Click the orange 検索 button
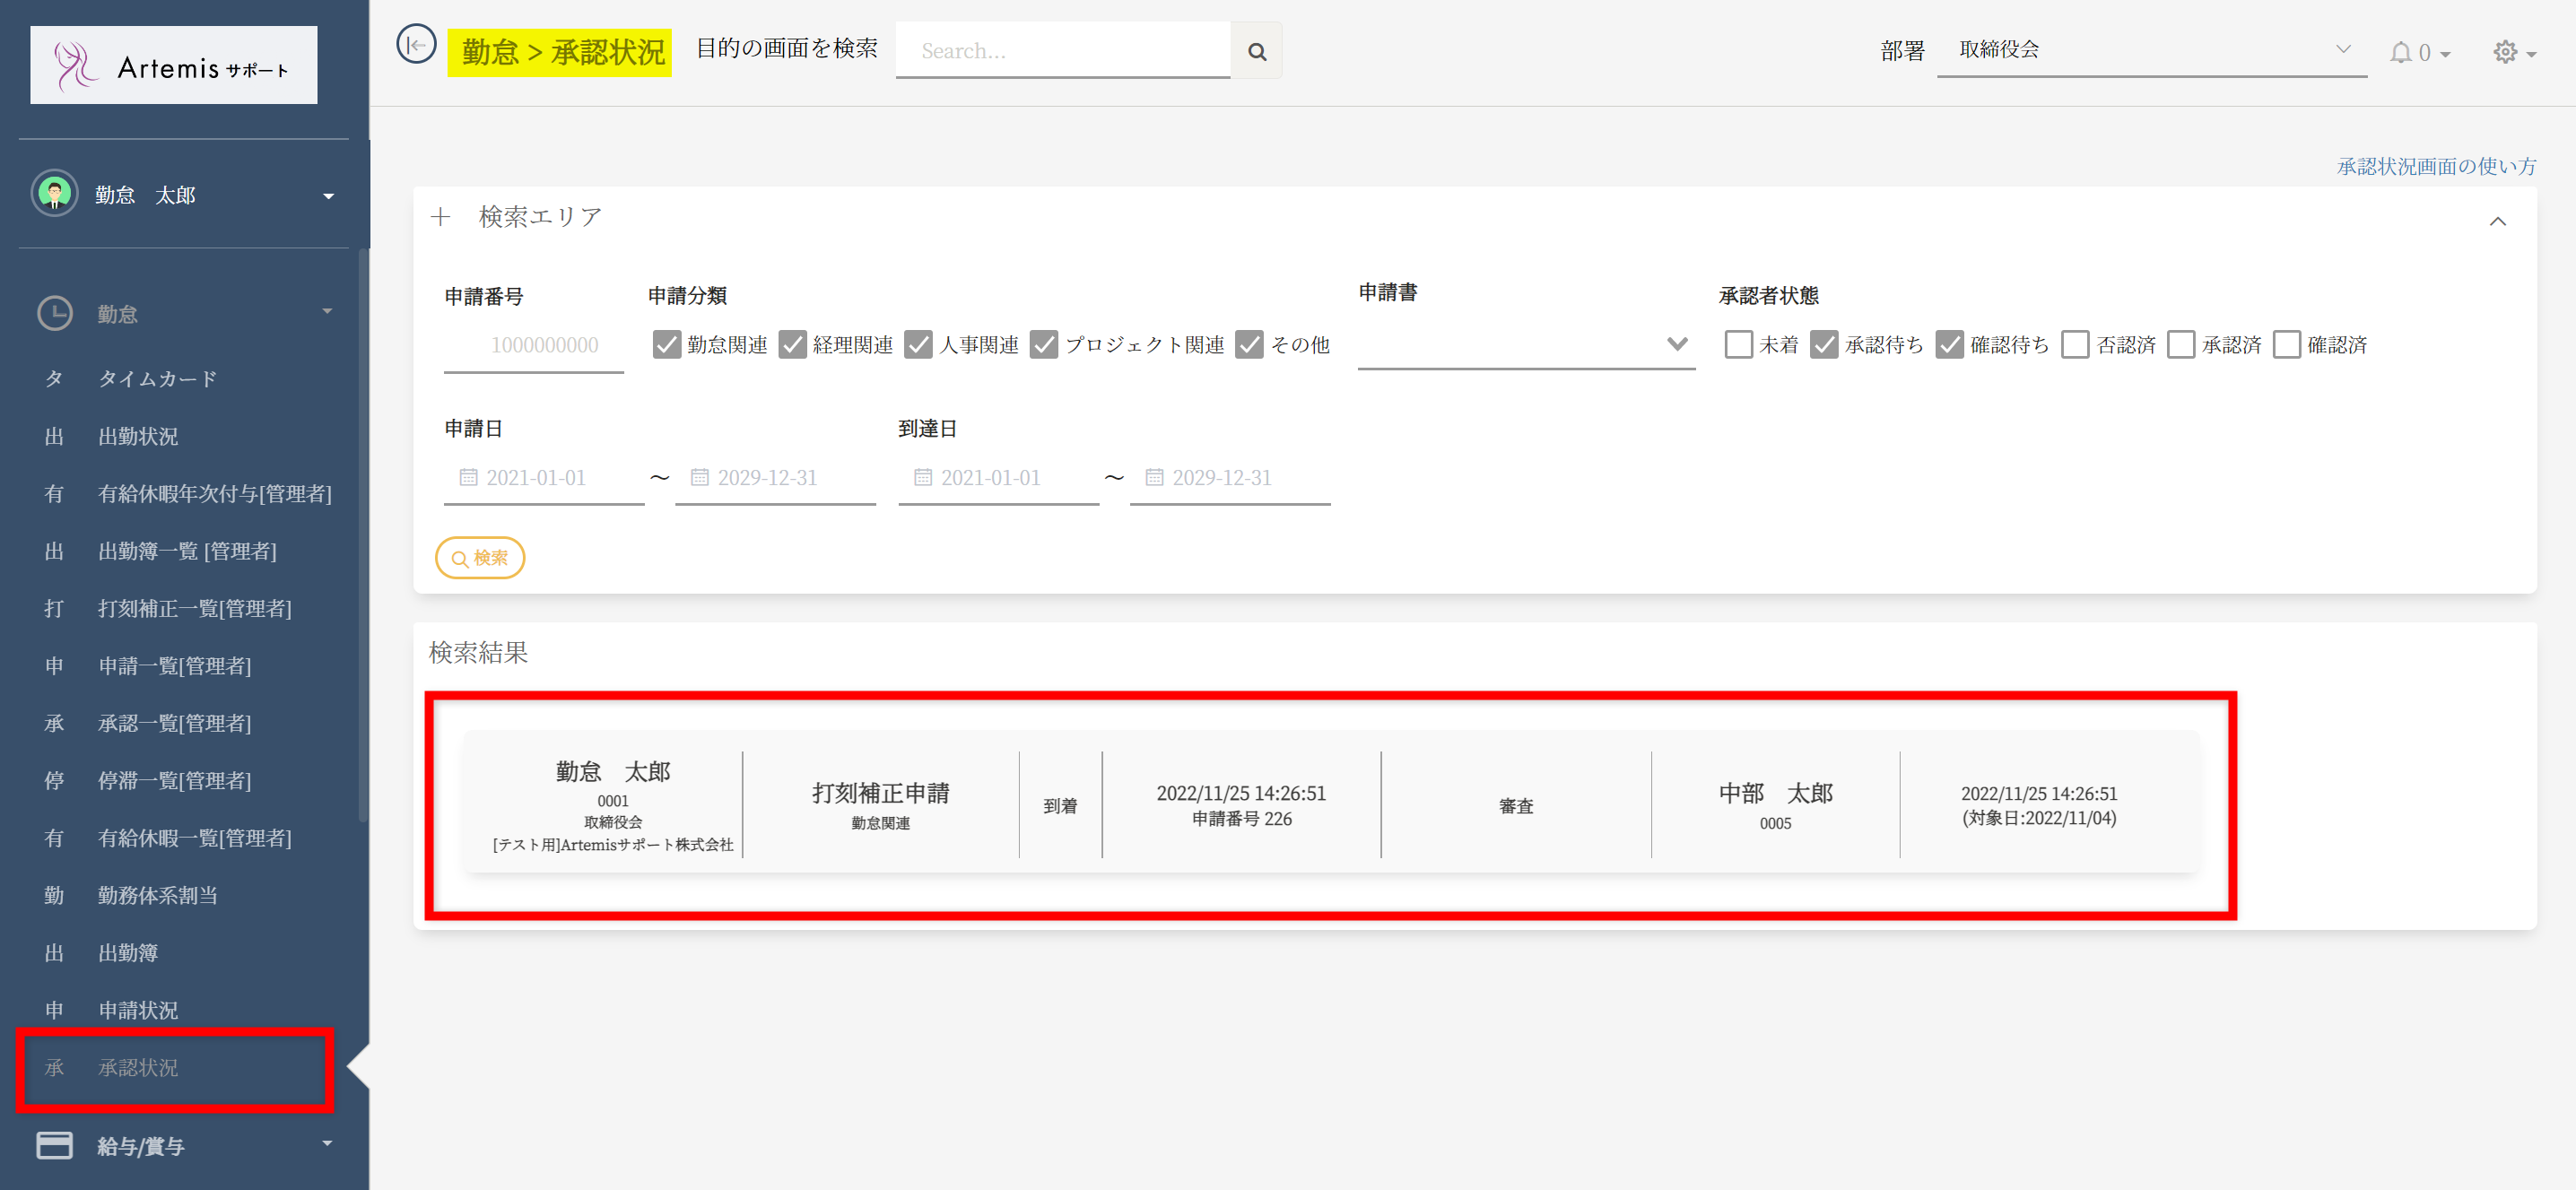 click(x=480, y=558)
